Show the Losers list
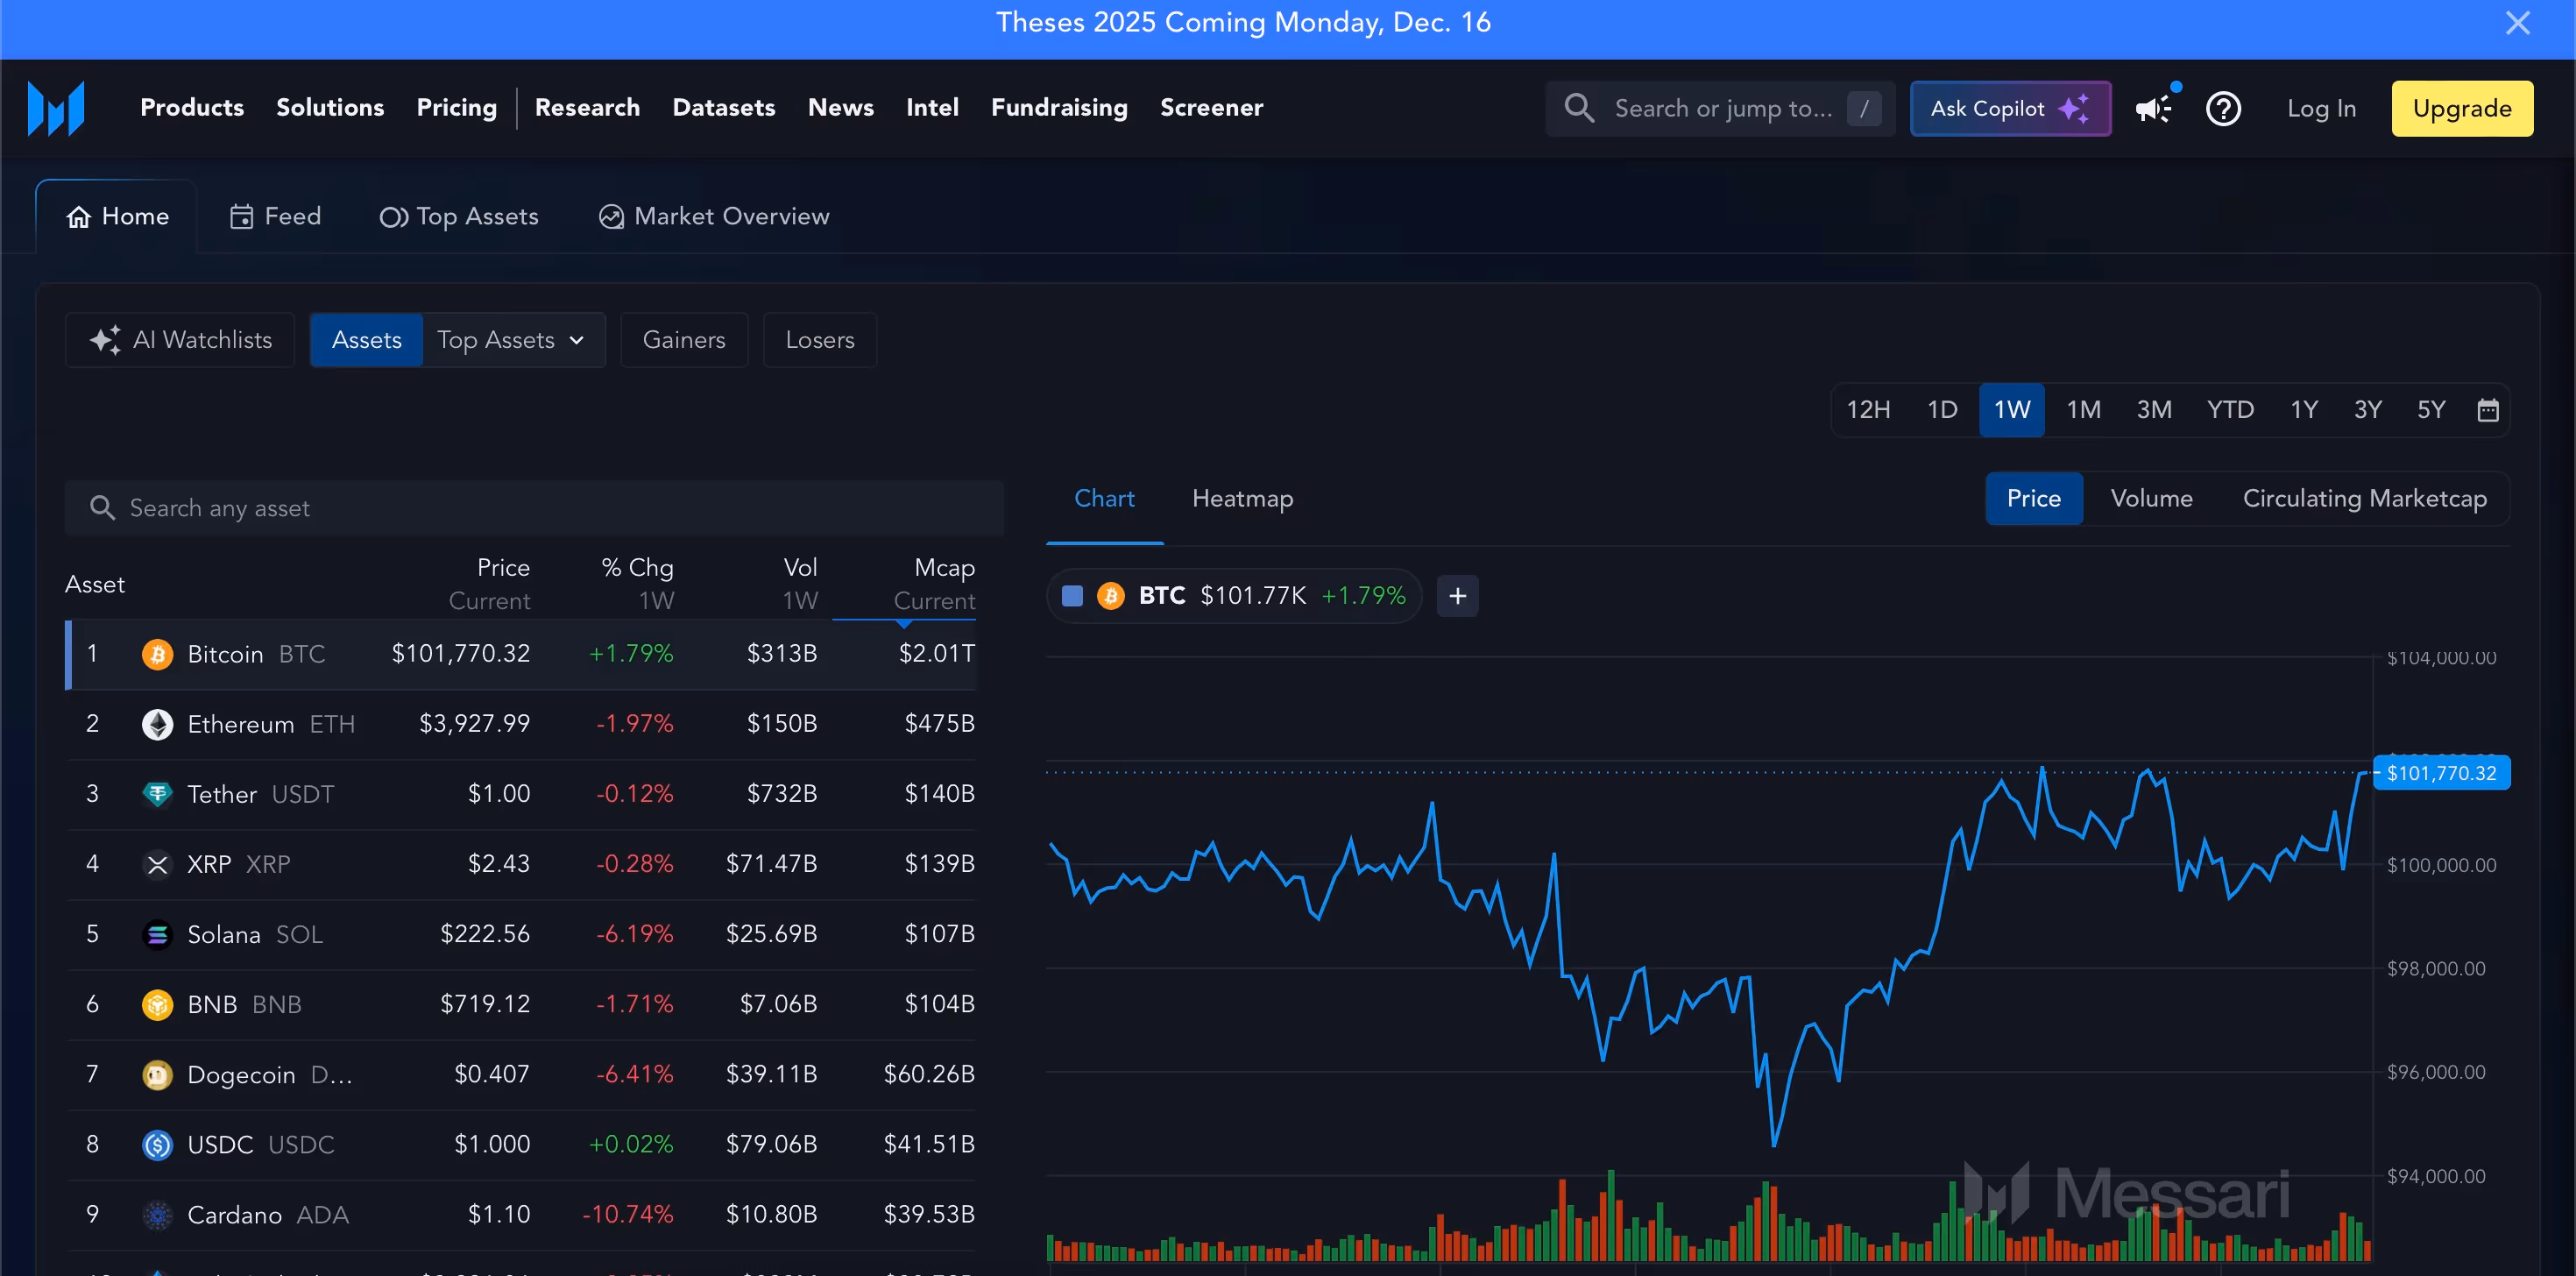Screen dimensions: 2576x1276 tap(820, 340)
